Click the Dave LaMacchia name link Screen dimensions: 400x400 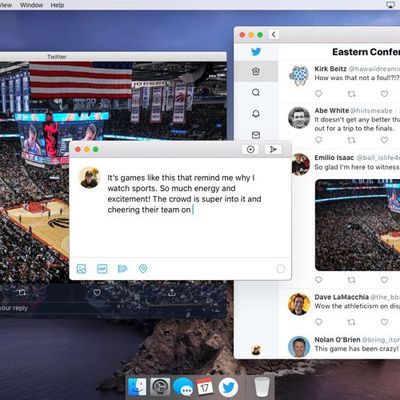pyautogui.click(x=341, y=297)
